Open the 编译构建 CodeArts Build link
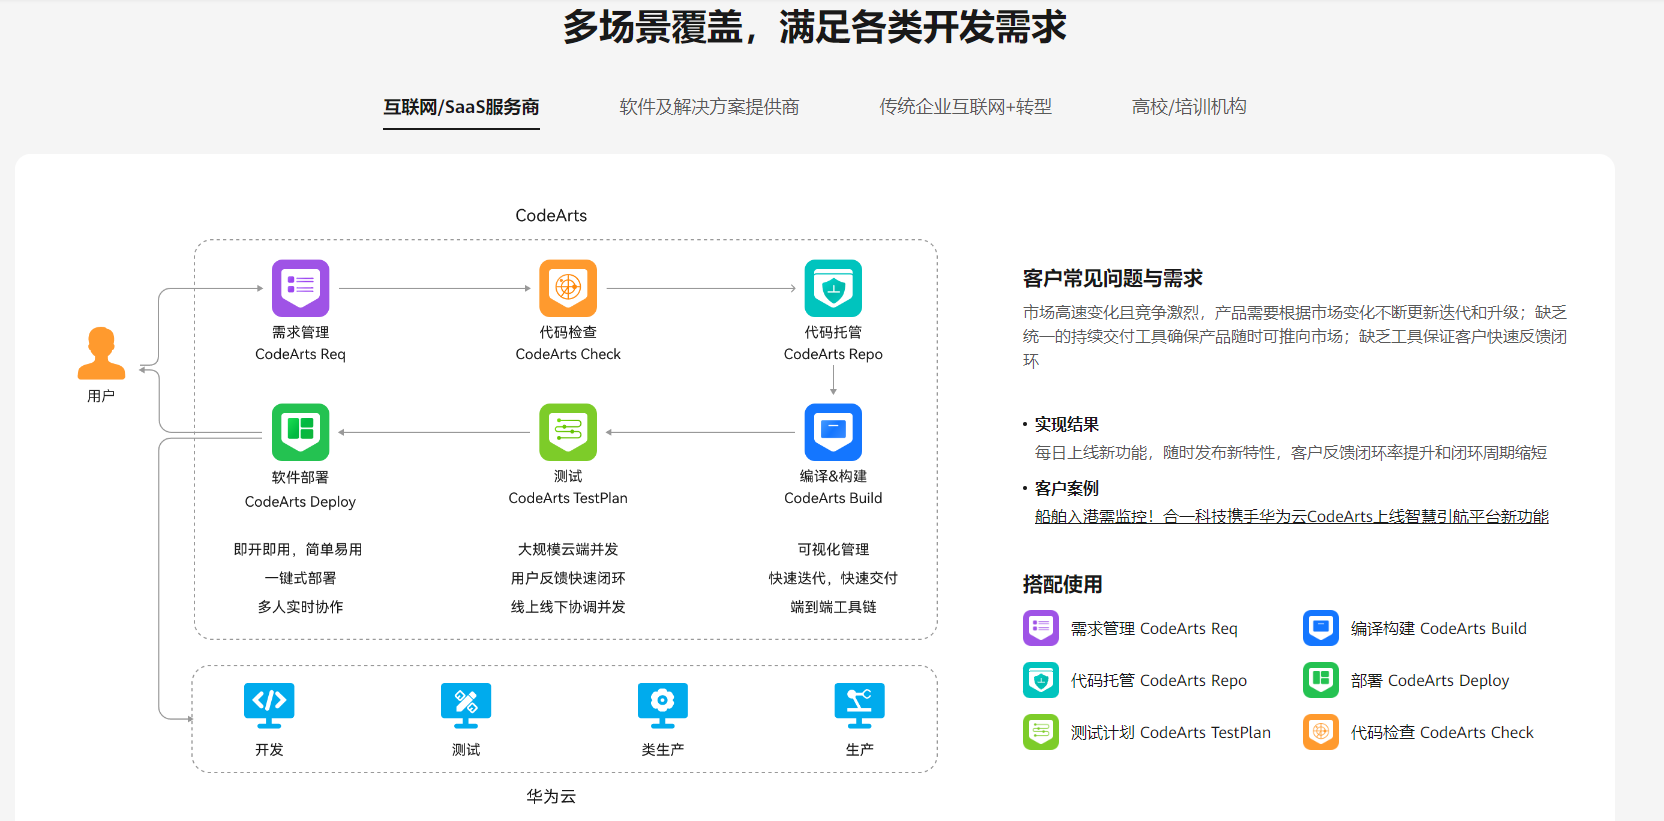This screenshot has width=1664, height=821. coord(1439,628)
